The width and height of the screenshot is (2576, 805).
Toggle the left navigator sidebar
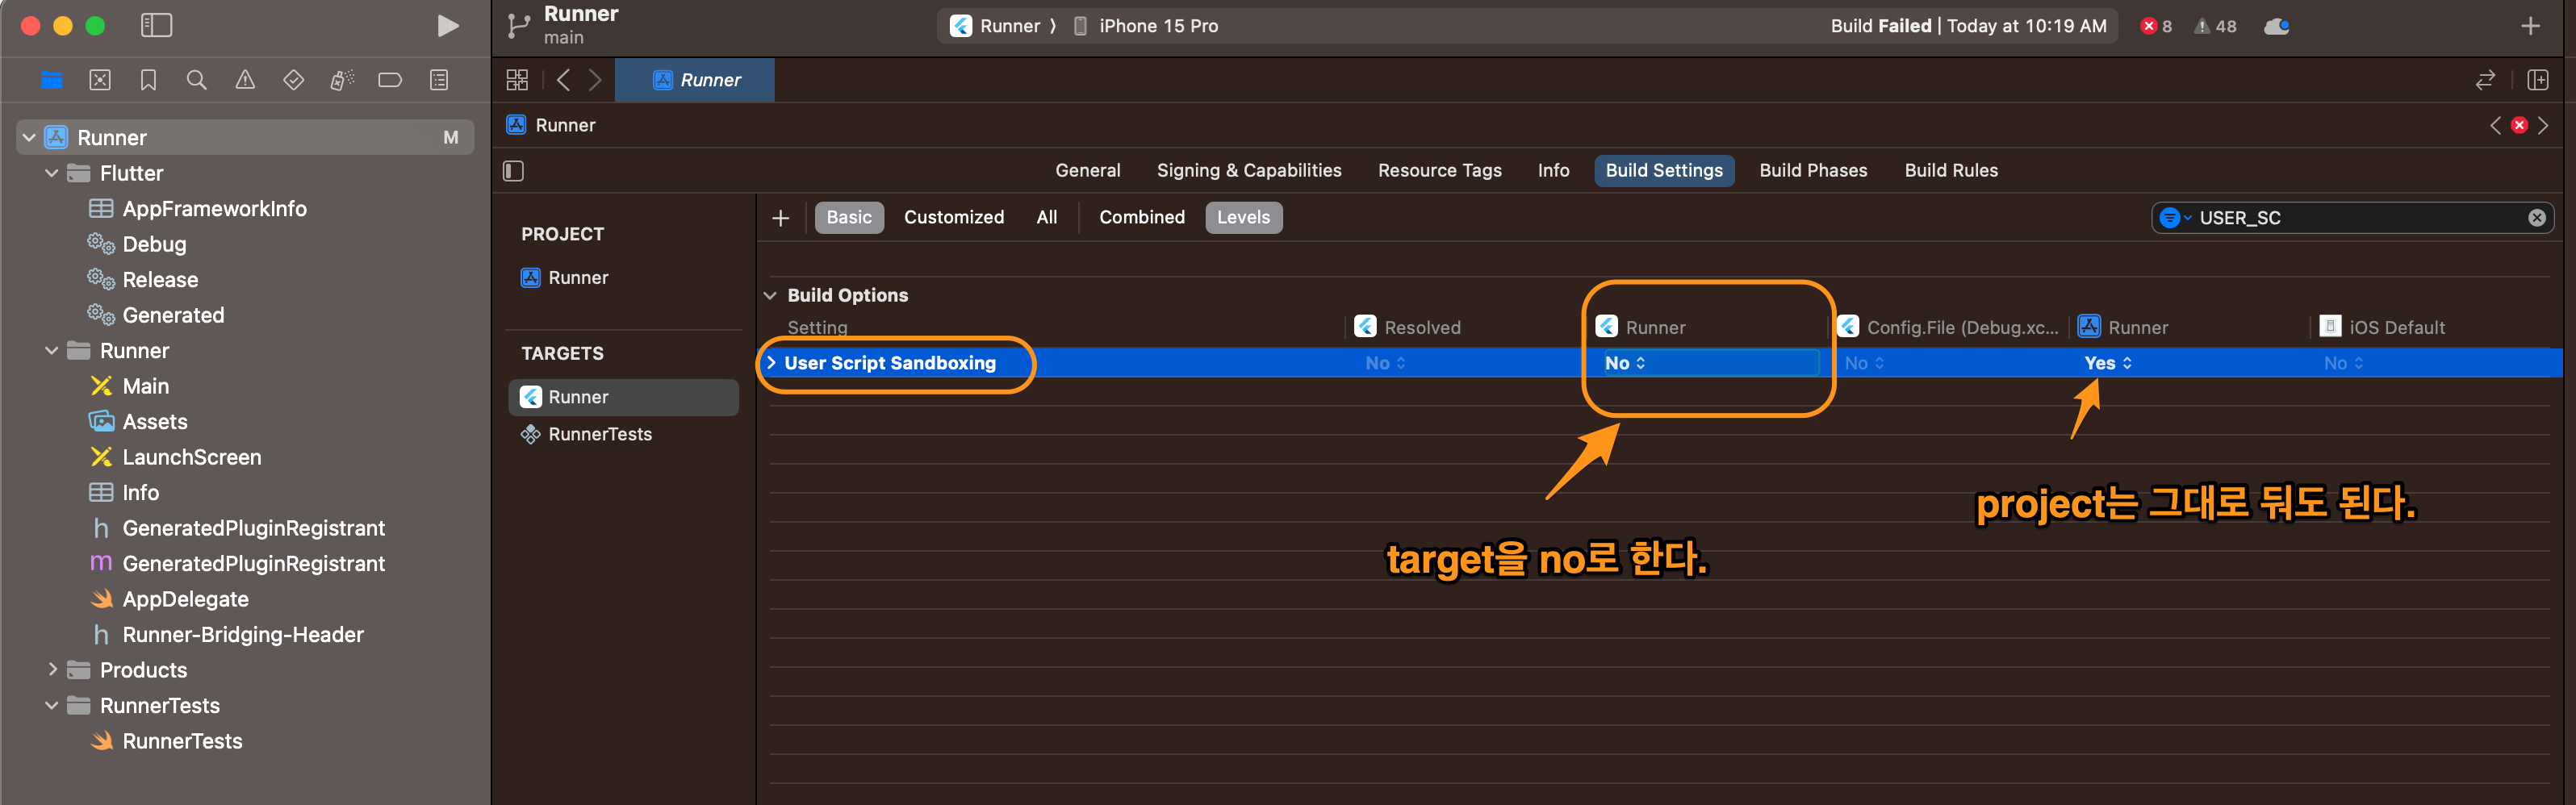click(x=156, y=26)
